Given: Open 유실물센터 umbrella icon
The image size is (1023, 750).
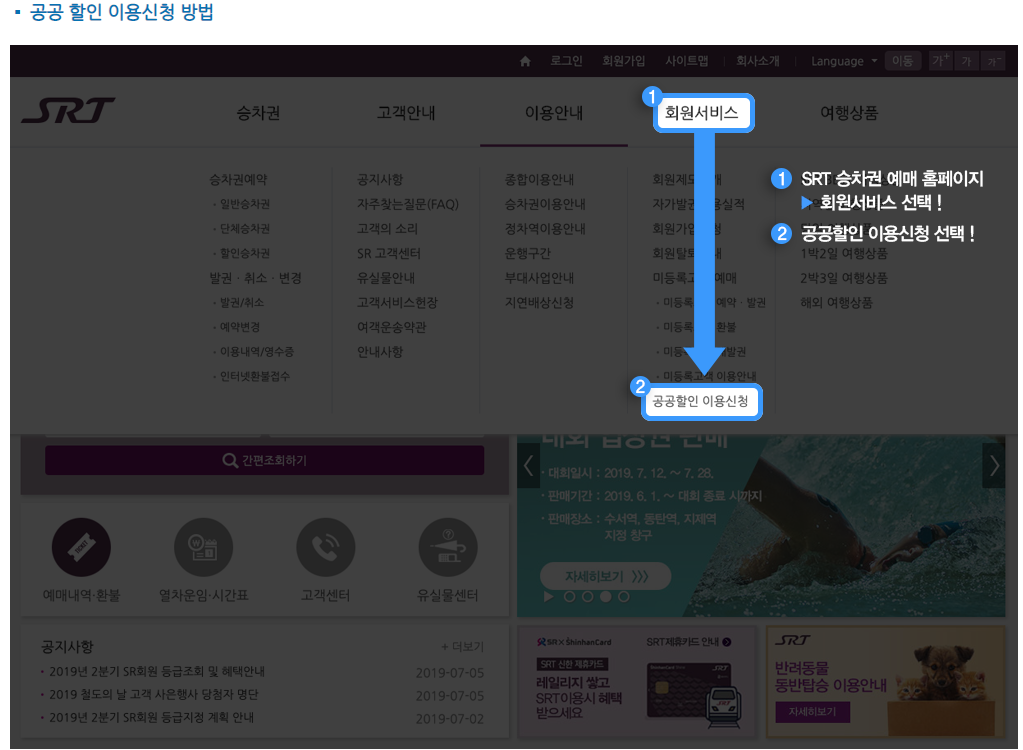Looking at the screenshot, I should (448, 547).
